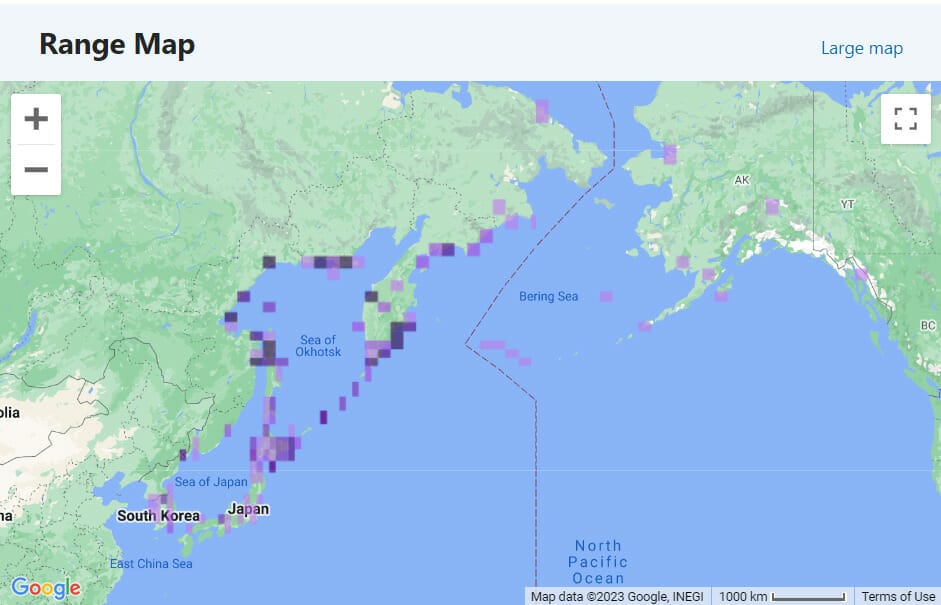941x605 pixels.
Task: Open the Terms of Use link
Action: pos(898,596)
